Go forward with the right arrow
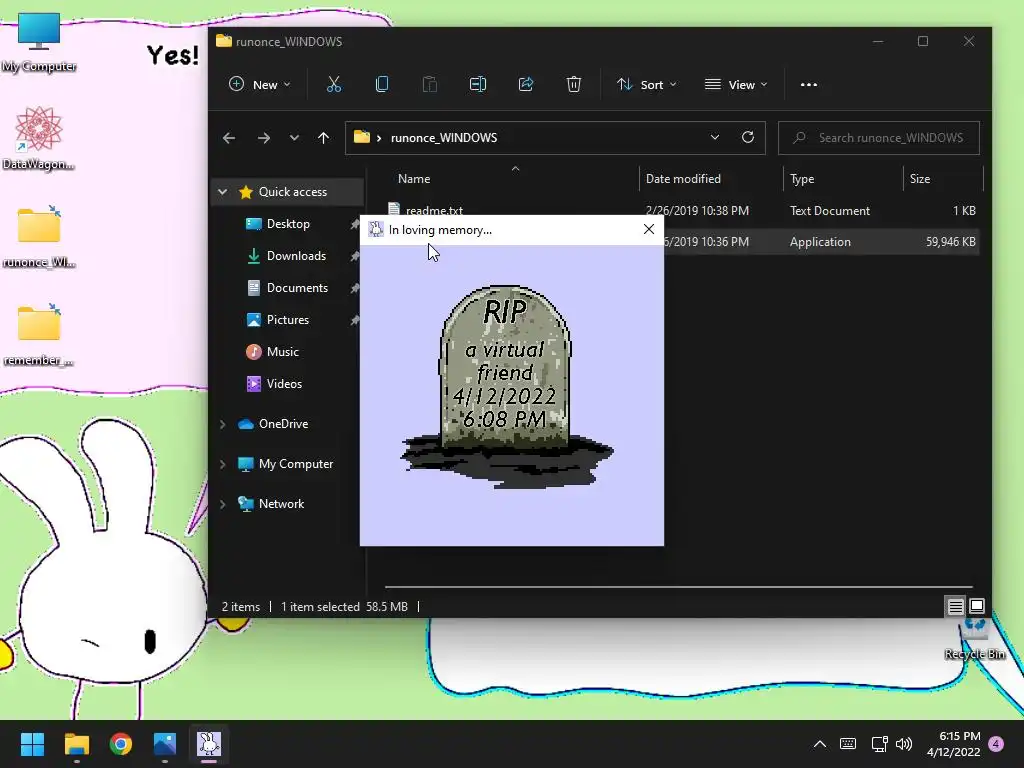This screenshot has height=768, width=1024. [x=264, y=138]
